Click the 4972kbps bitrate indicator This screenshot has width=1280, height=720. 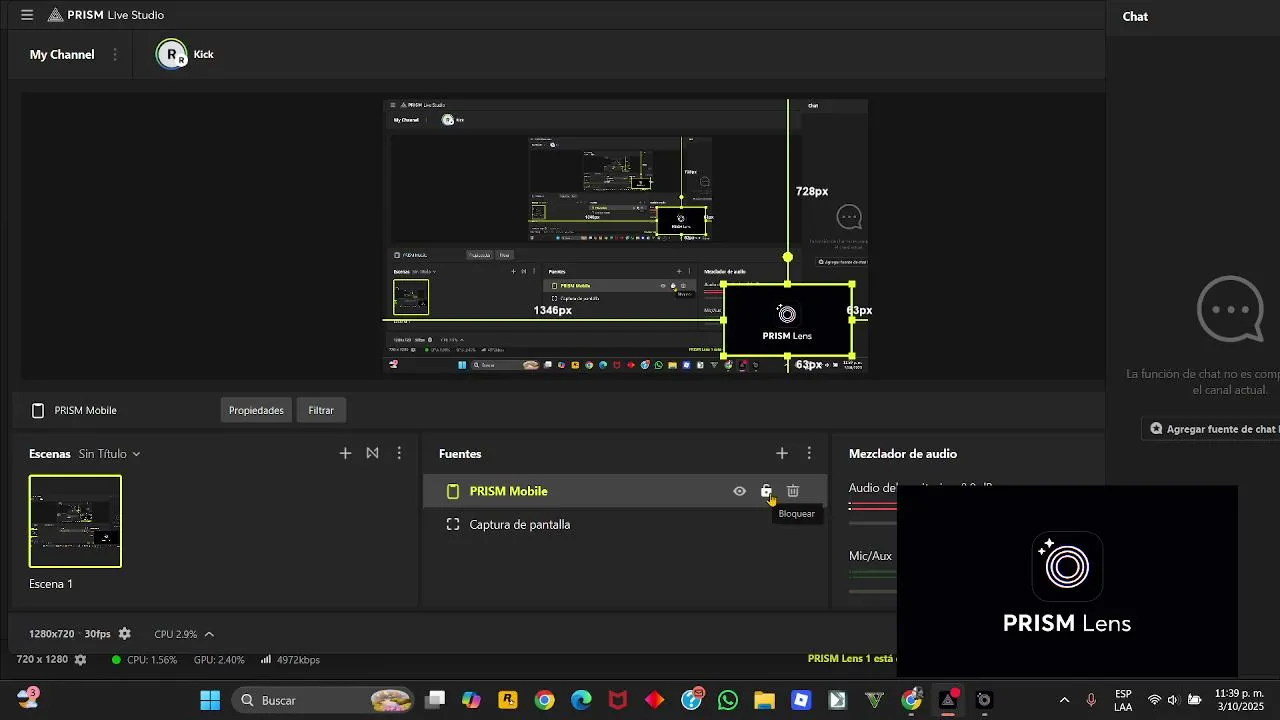[x=290, y=660]
